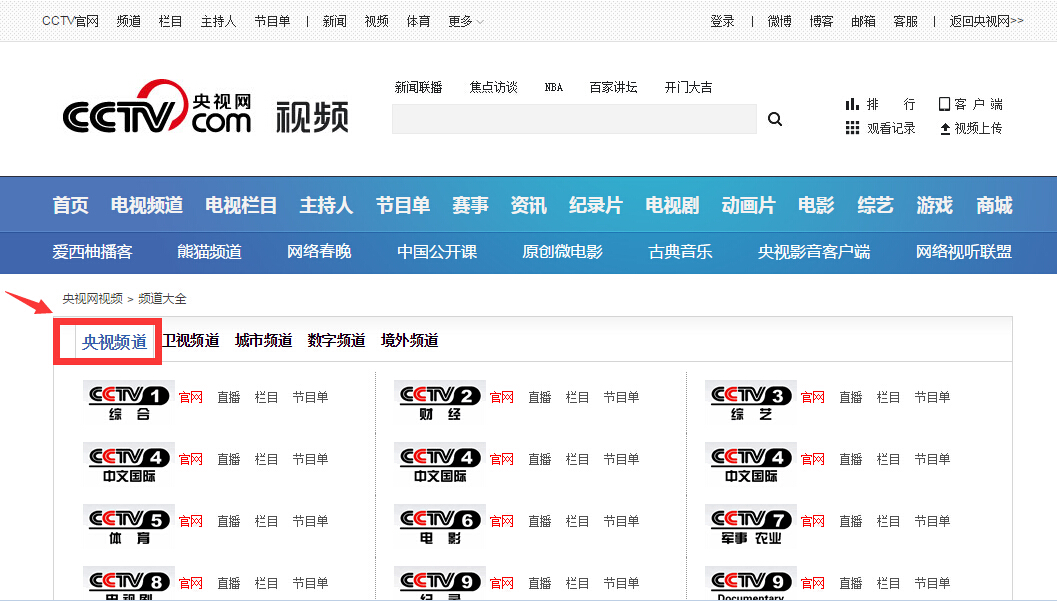Click 央视网视频 in the breadcrumb
This screenshot has height=601, width=1057.
[92, 298]
